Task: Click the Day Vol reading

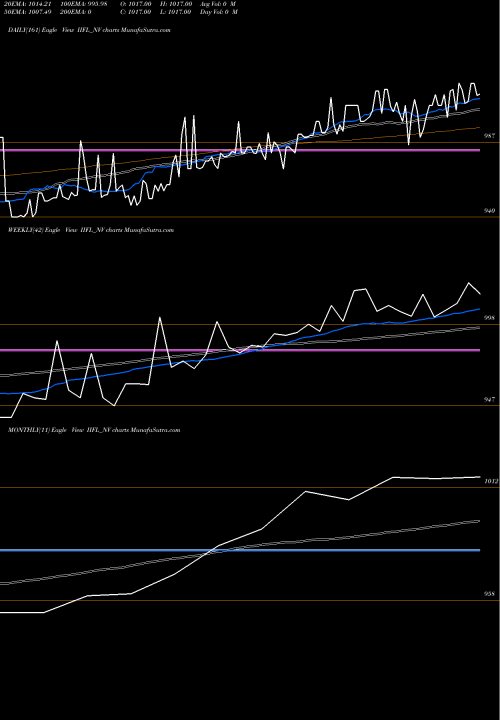Action: tap(219, 12)
